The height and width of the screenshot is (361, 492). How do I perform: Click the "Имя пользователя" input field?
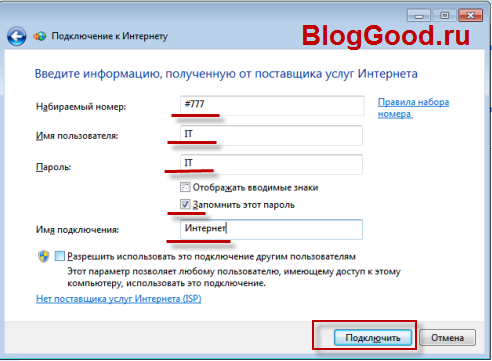click(271, 135)
